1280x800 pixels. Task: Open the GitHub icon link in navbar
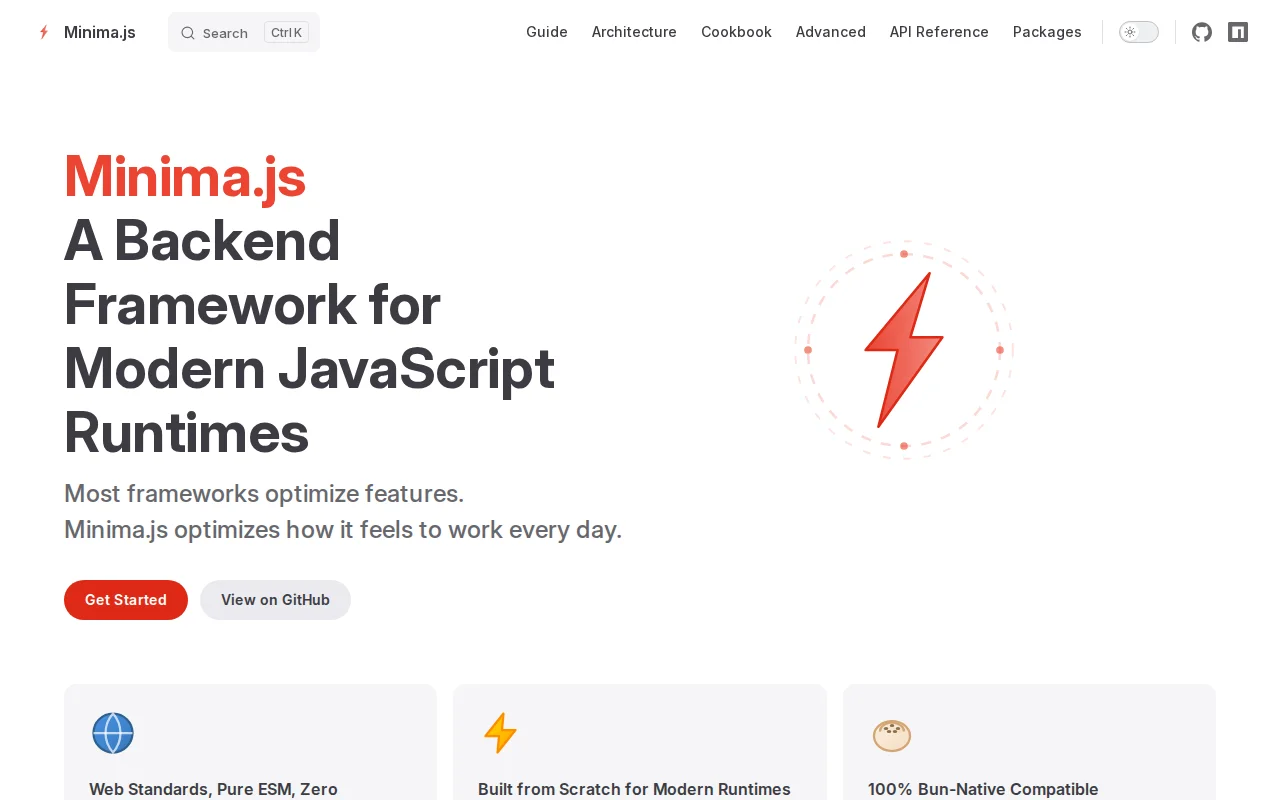click(x=1202, y=32)
